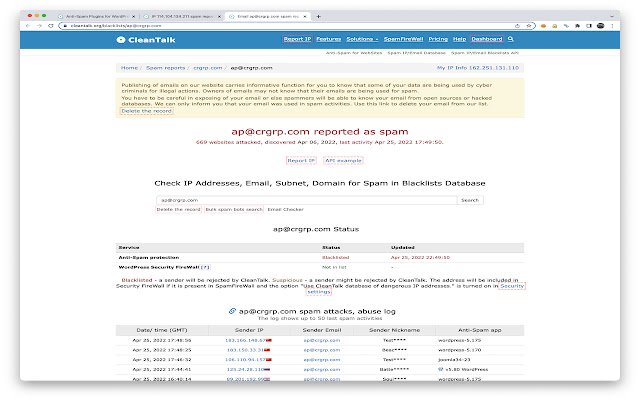Go back with the browser back arrow

coord(28,26)
